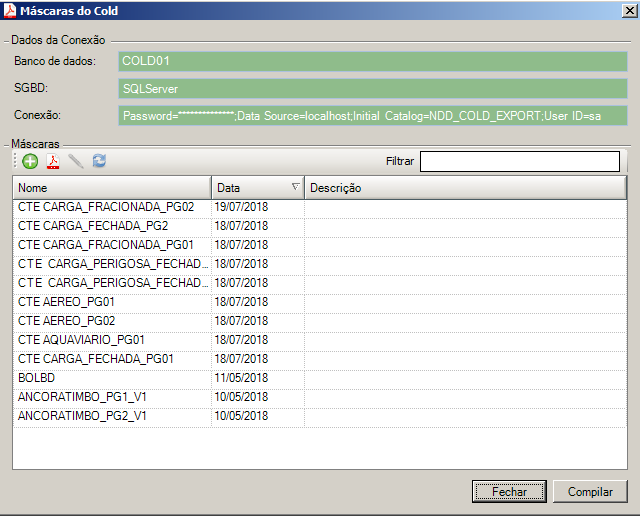The height and width of the screenshot is (516, 640).
Task: Click the pencil edit mask icon
Action: pos(76,161)
